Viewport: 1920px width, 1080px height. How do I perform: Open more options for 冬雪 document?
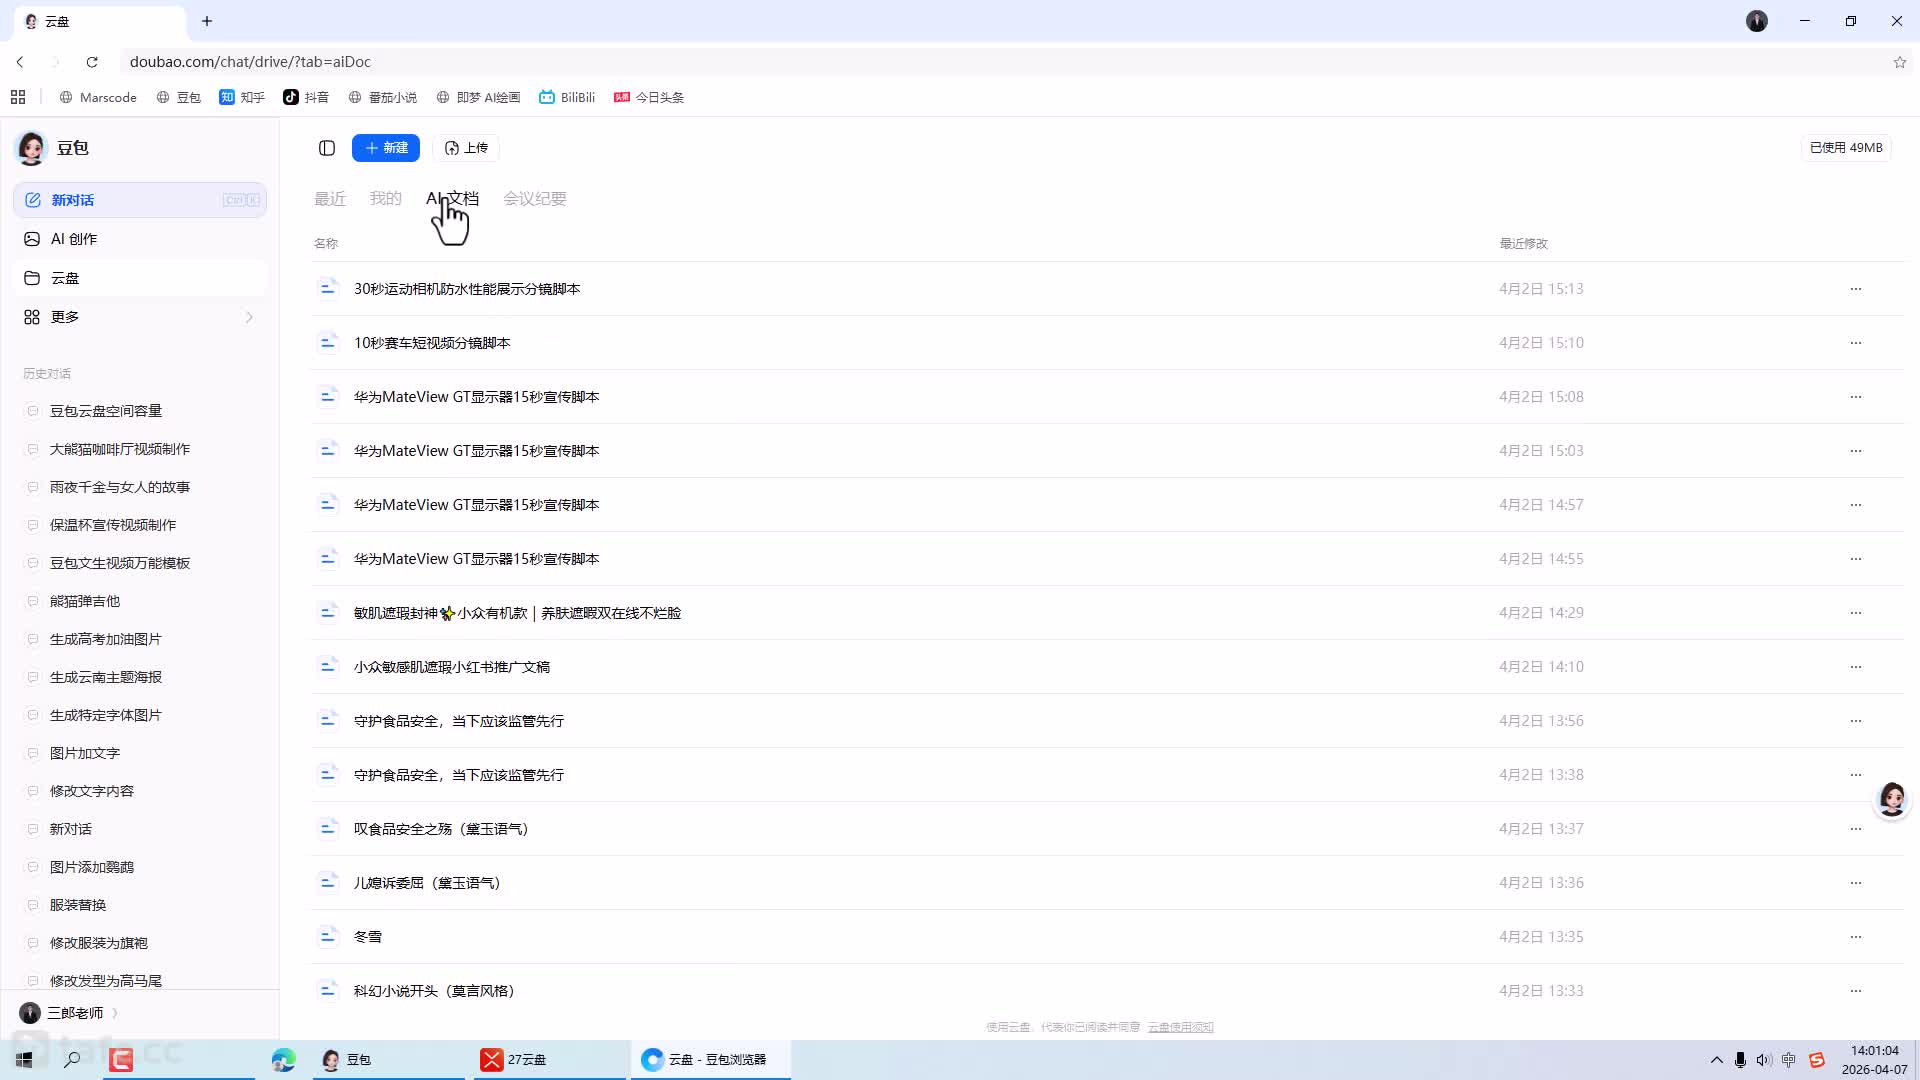(x=1855, y=937)
